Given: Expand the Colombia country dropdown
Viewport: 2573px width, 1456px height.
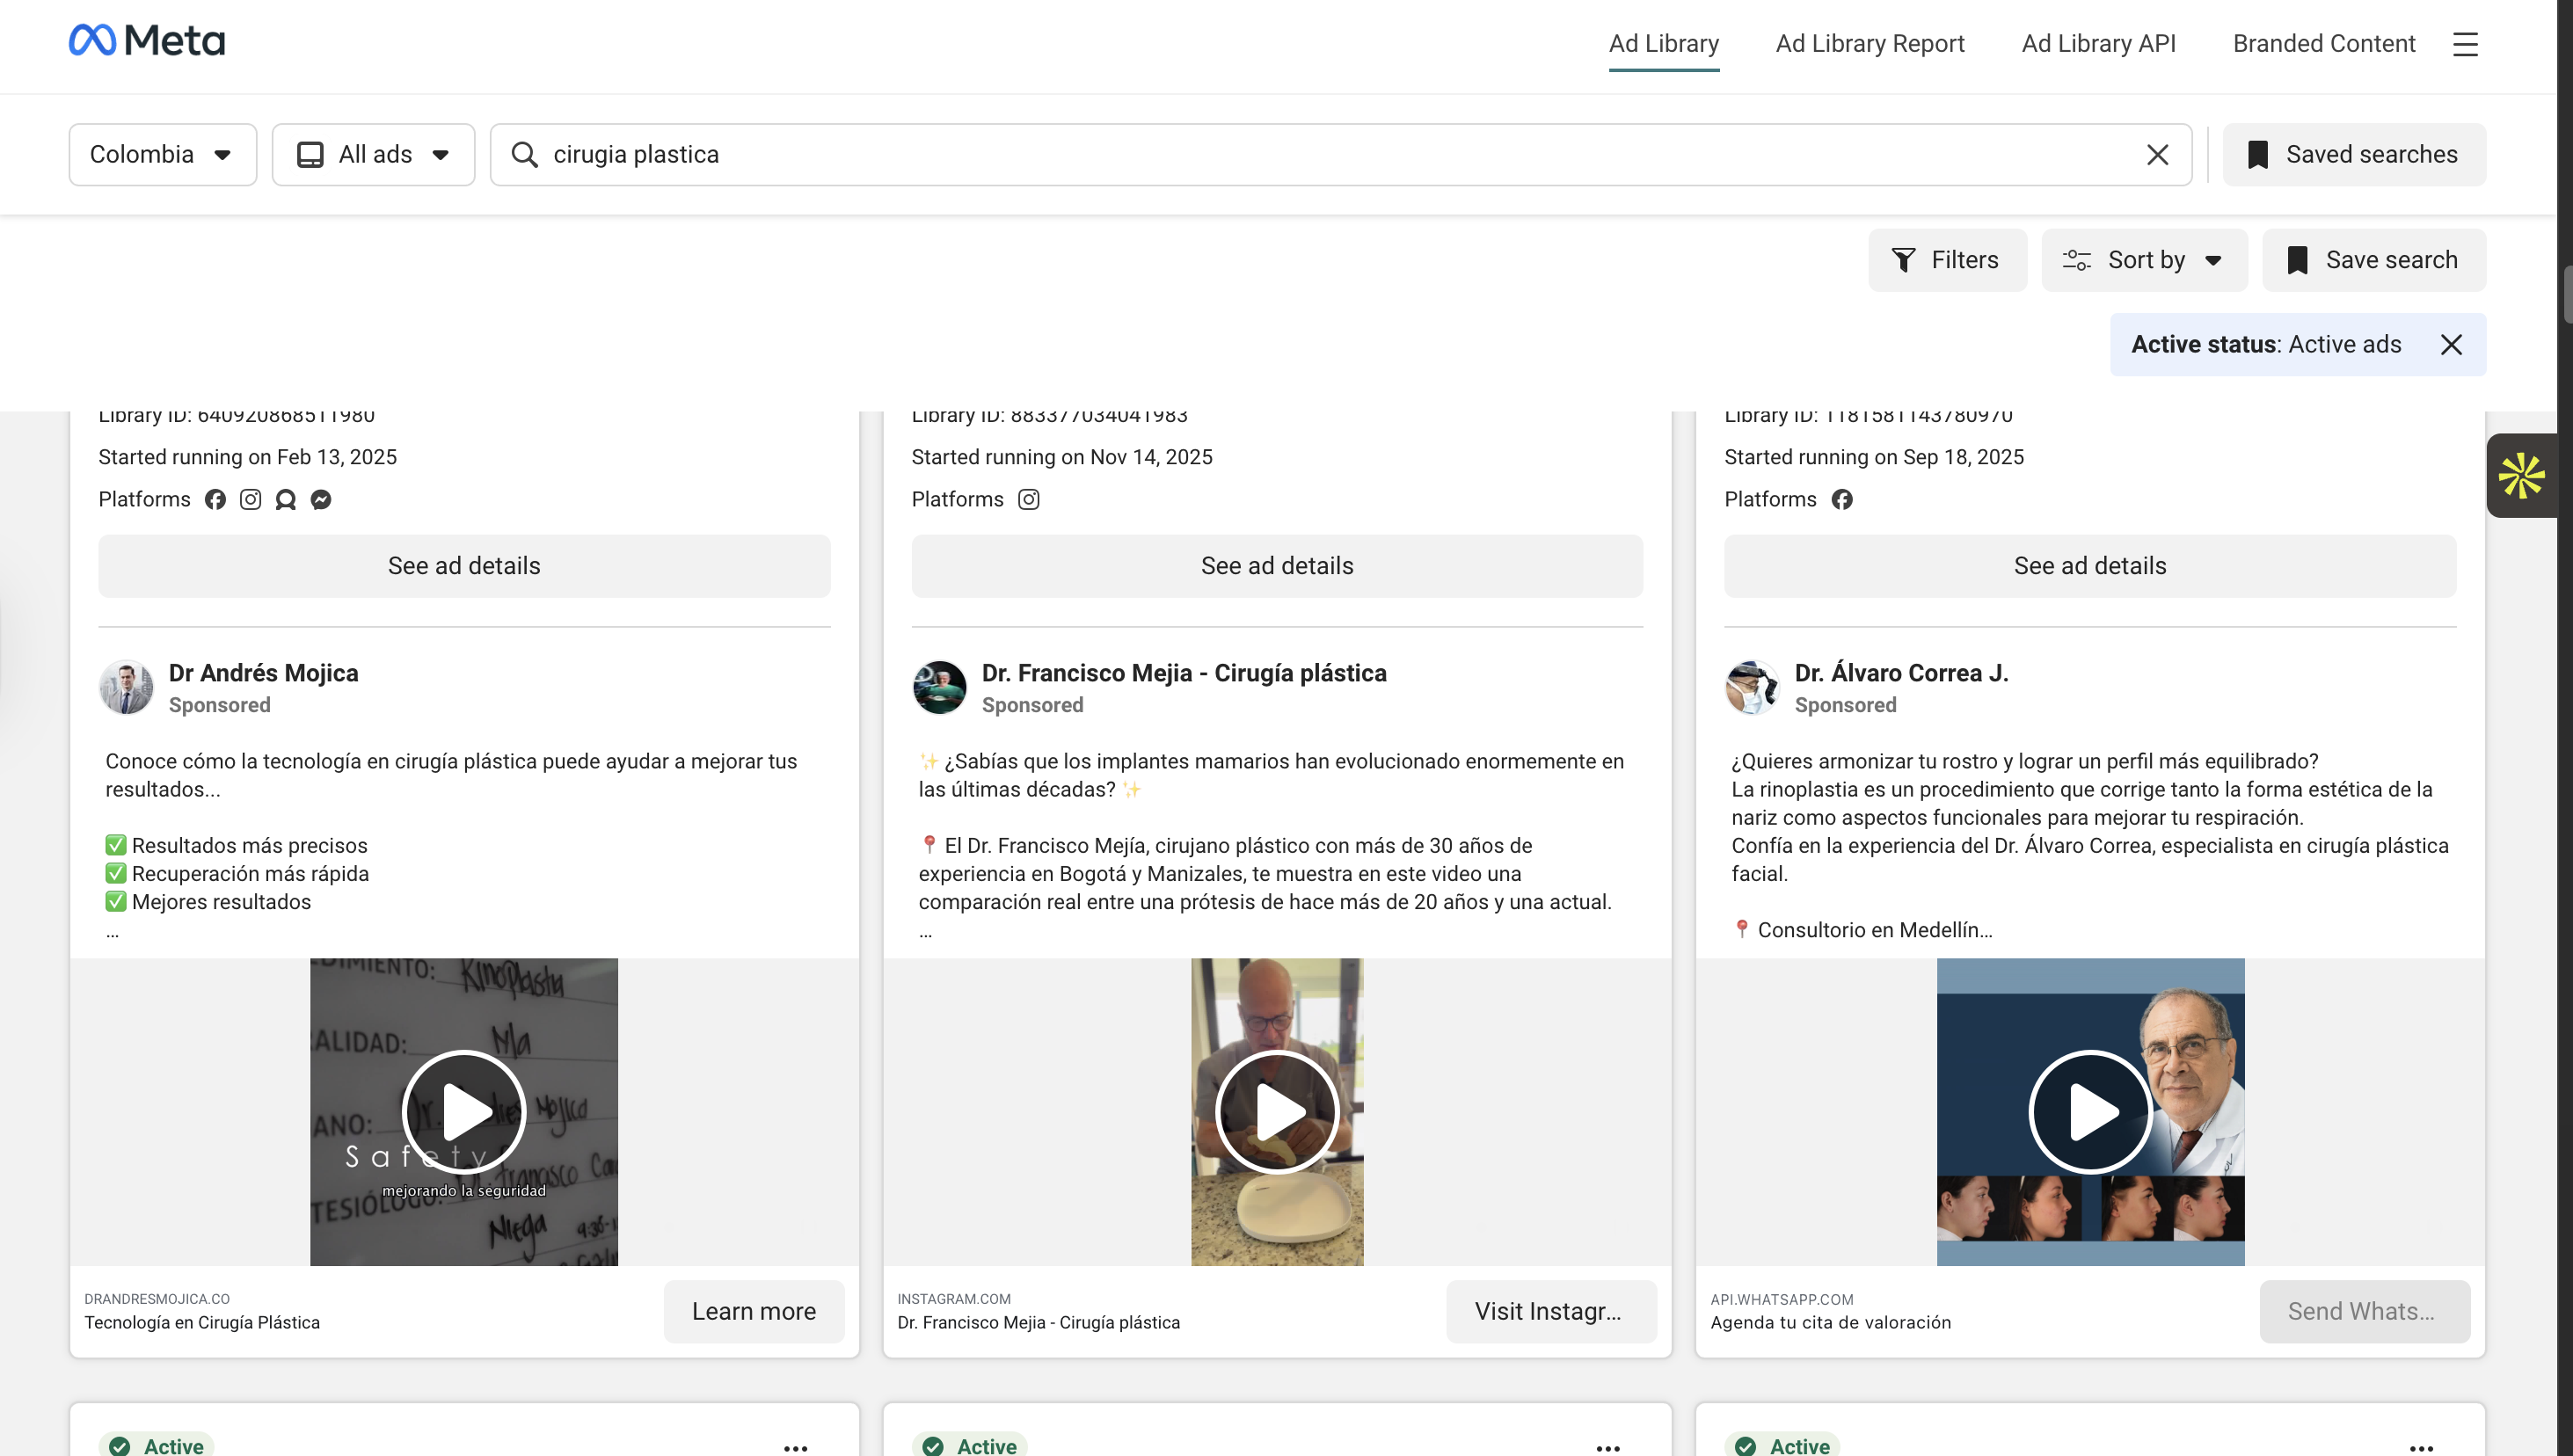Looking at the screenshot, I should tap(162, 155).
